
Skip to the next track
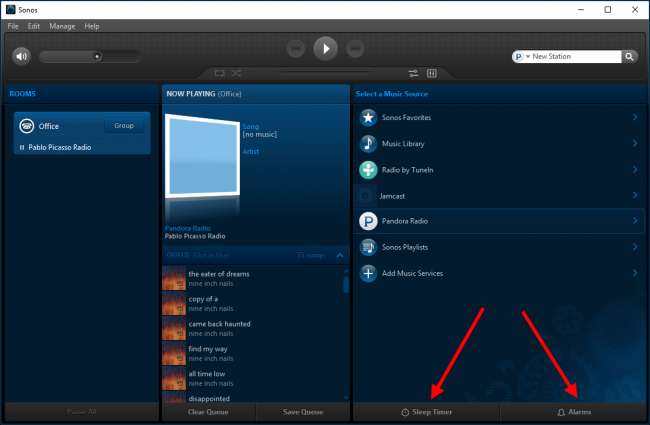pyautogui.click(x=355, y=49)
